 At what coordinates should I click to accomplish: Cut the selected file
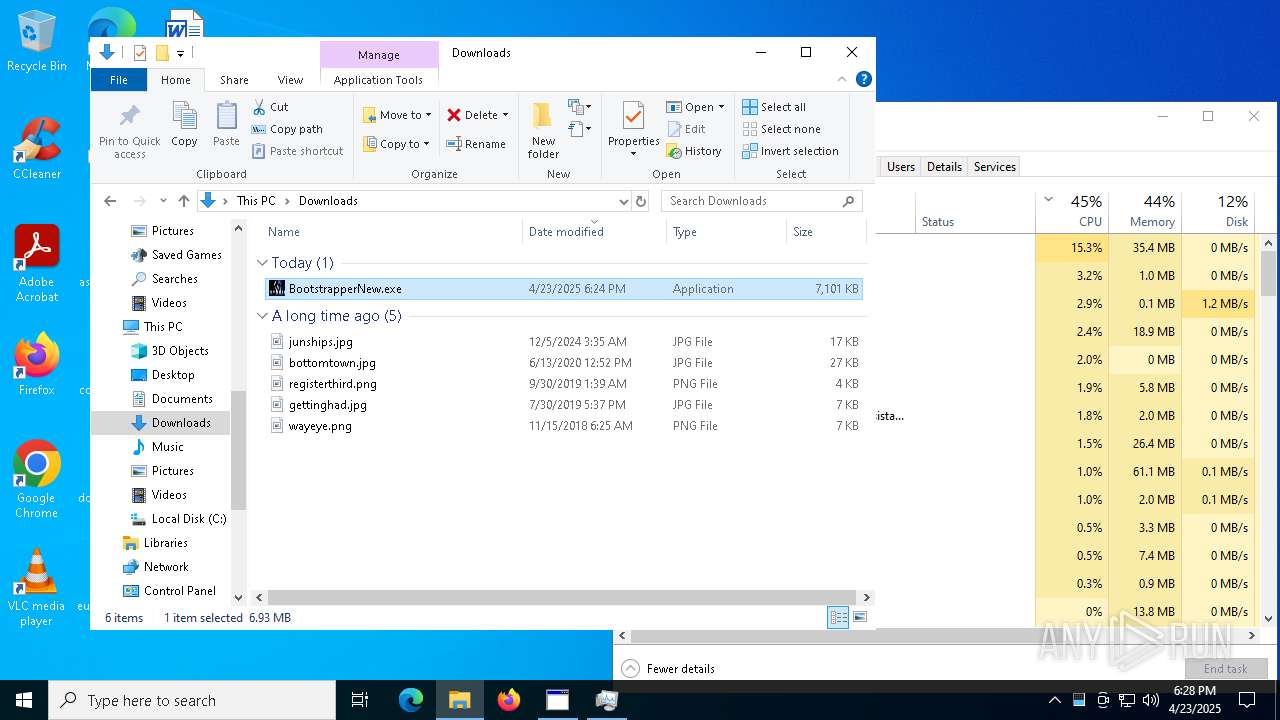[270, 107]
